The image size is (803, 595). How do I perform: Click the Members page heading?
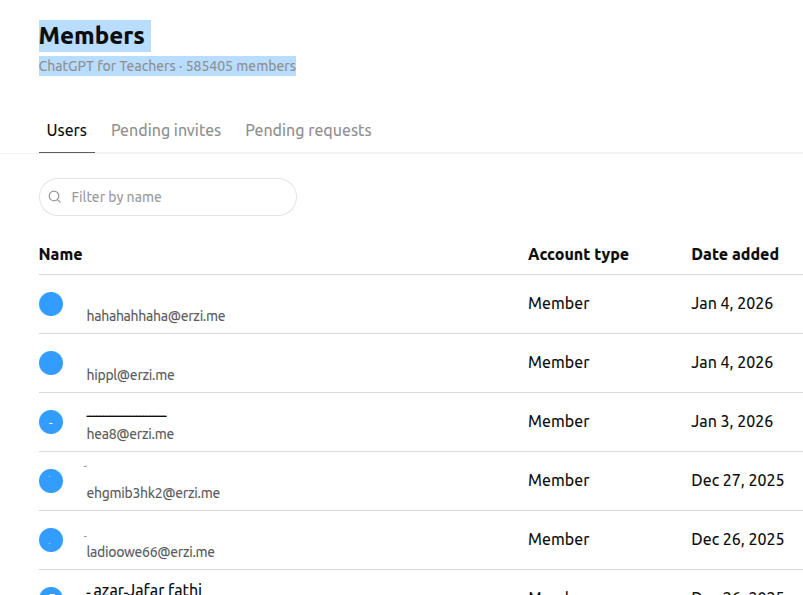pos(92,36)
